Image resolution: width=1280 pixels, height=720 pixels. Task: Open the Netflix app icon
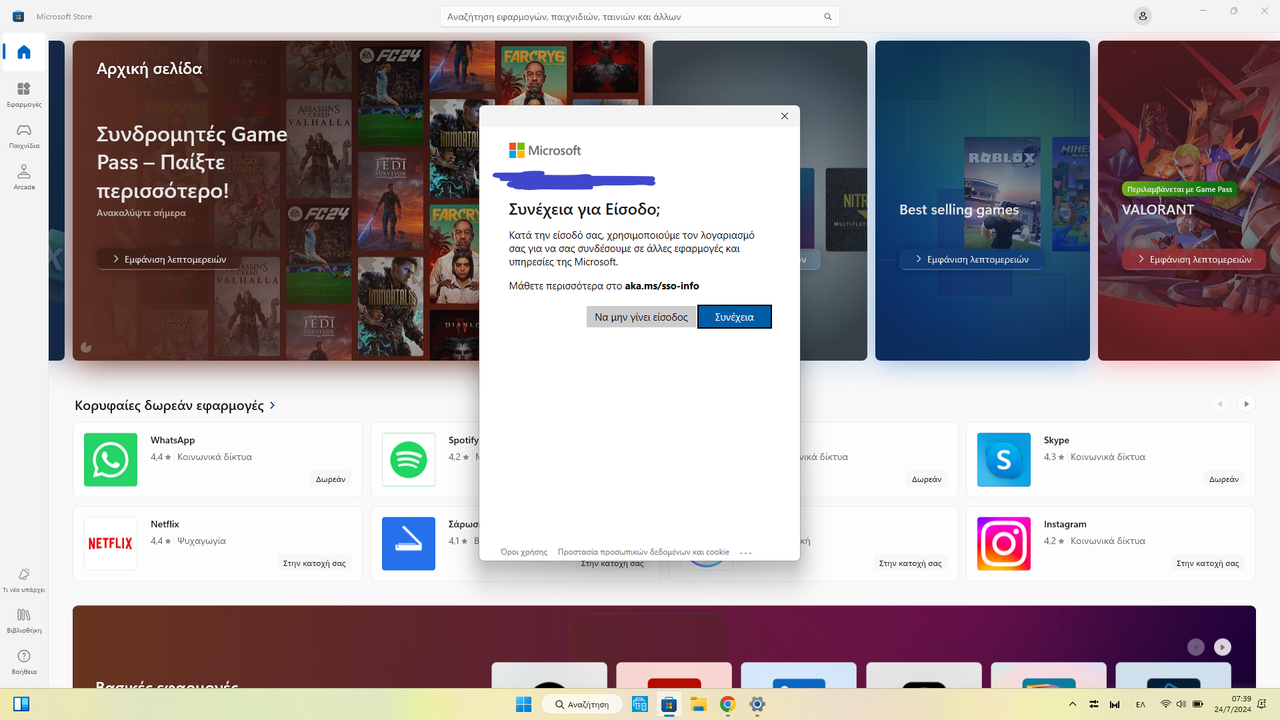[x=110, y=544]
